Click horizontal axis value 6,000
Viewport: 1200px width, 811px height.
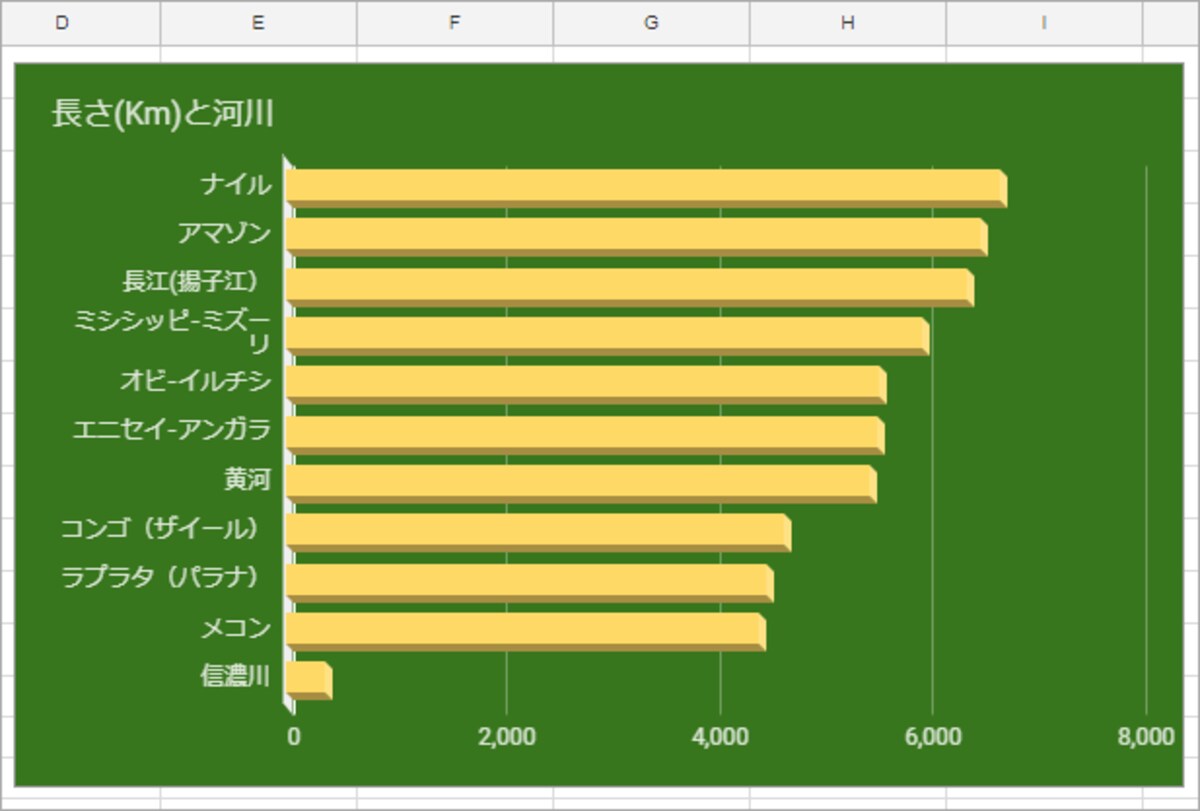pos(933,737)
